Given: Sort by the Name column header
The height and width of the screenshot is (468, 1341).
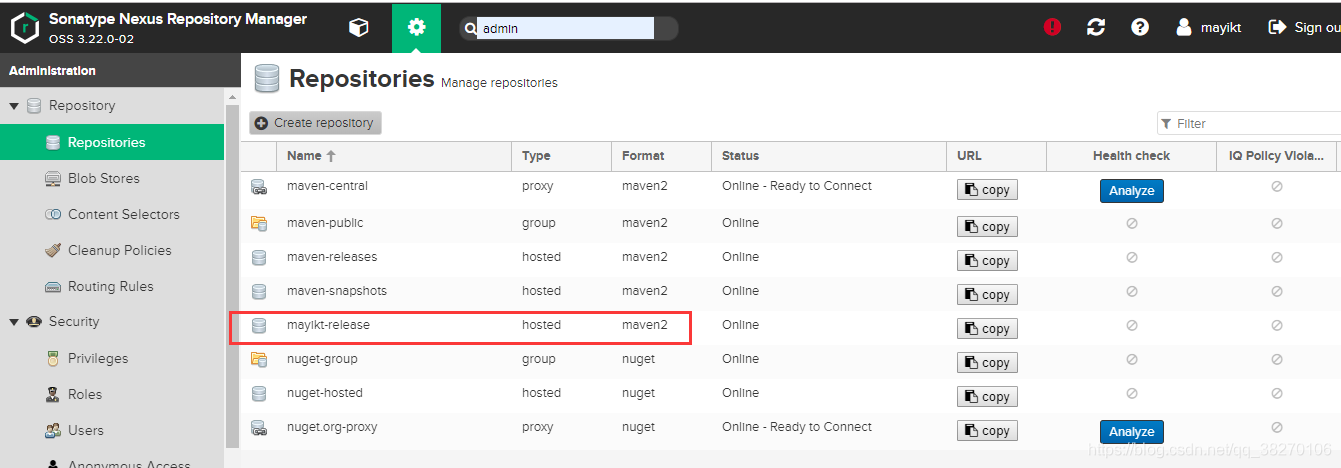Looking at the screenshot, I should pyautogui.click(x=395, y=156).
